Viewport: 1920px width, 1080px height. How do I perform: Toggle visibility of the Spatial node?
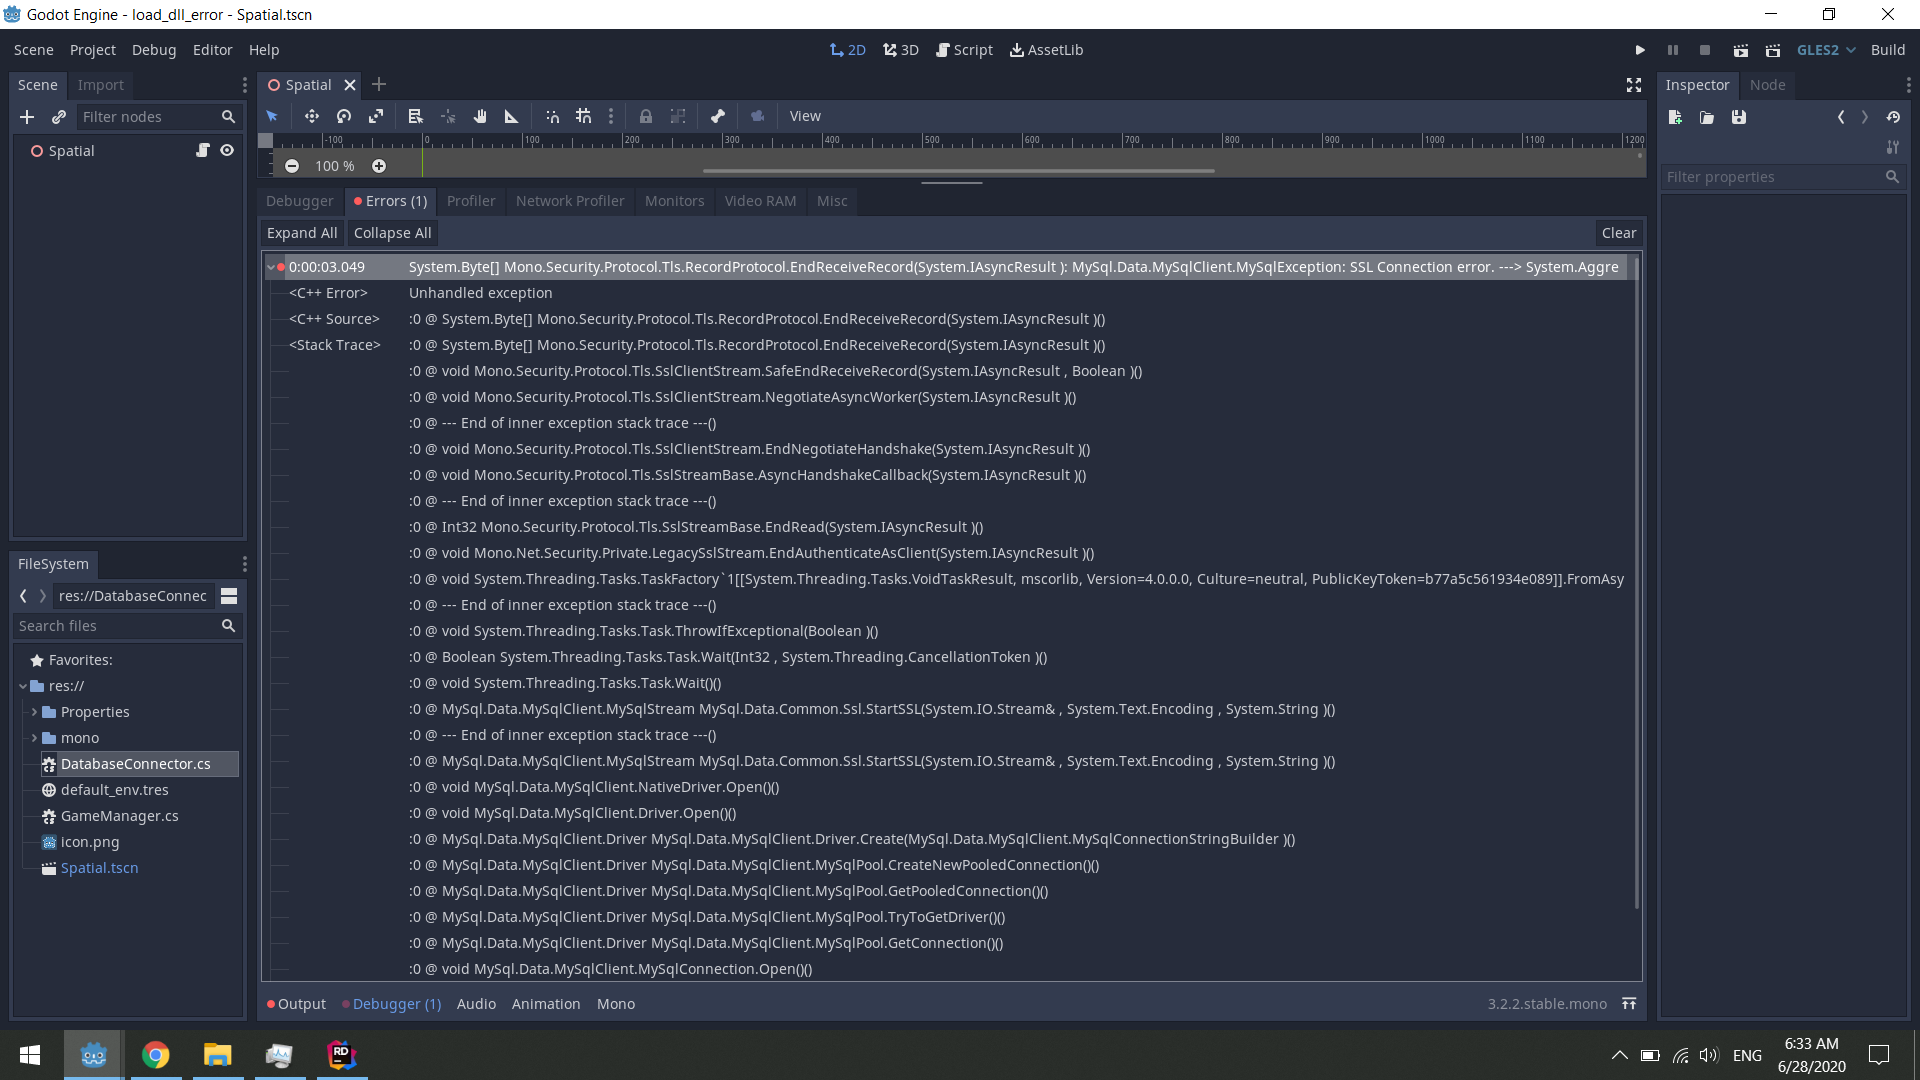click(227, 150)
